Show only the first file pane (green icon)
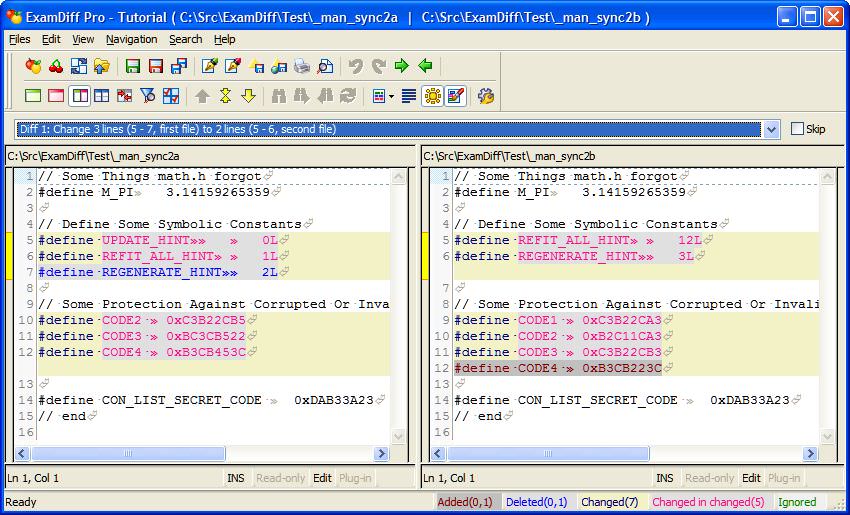This screenshot has width=850, height=515. pyautogui.click(x=33, y=96)
